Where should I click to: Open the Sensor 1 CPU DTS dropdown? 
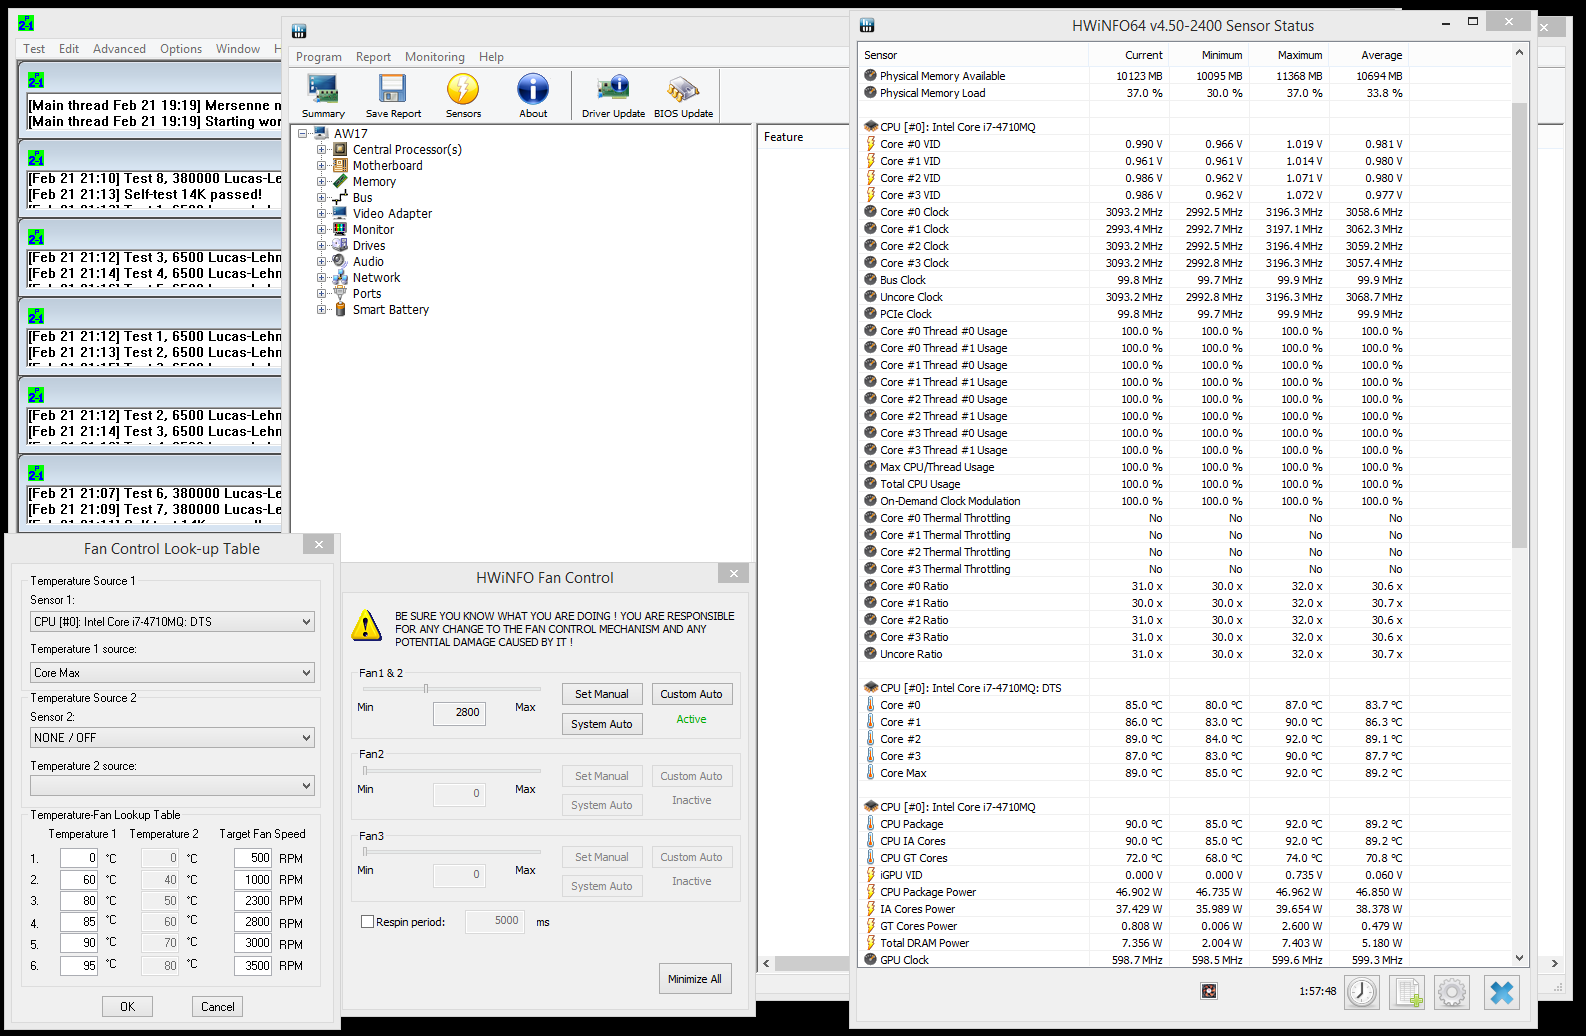172,621
